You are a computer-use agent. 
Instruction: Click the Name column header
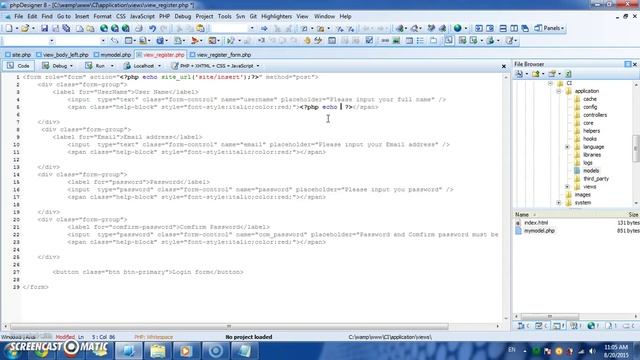(x=522, y=215)
